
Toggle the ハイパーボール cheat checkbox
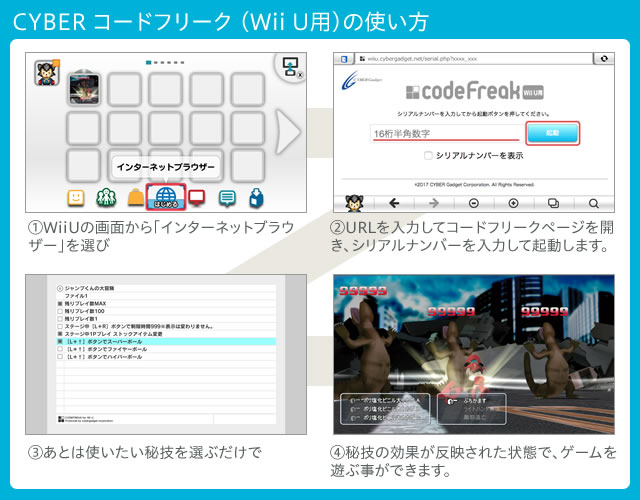tap(60, 357)
